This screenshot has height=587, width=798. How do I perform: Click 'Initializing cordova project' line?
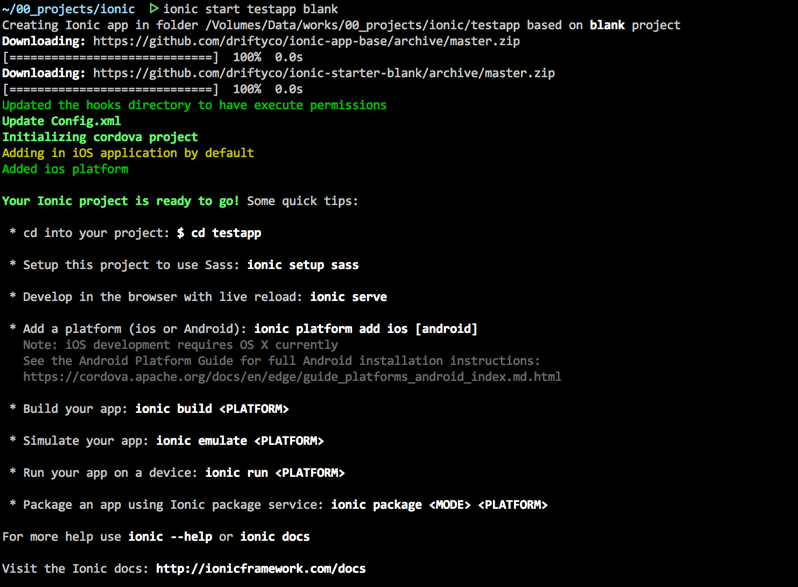pos(100,137)
